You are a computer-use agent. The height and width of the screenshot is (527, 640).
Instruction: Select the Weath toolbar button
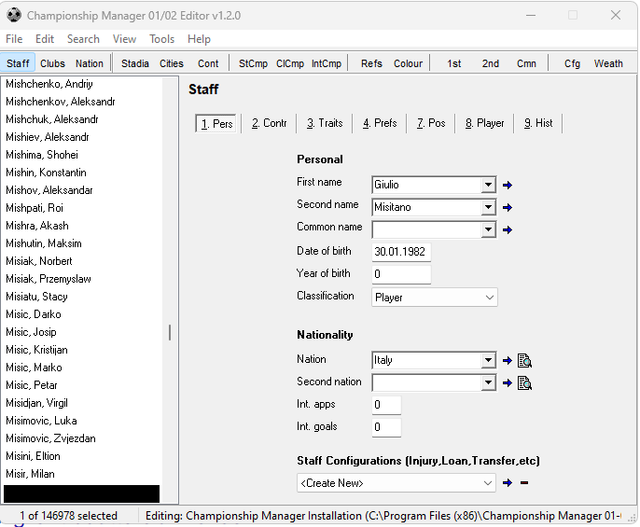pyautogui.click(x=608, y=64)
